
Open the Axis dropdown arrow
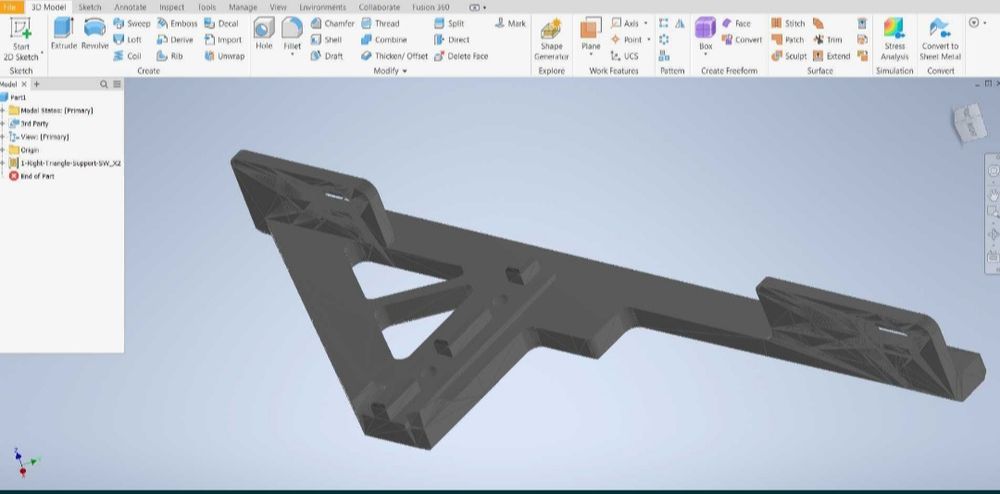(645, 24)
